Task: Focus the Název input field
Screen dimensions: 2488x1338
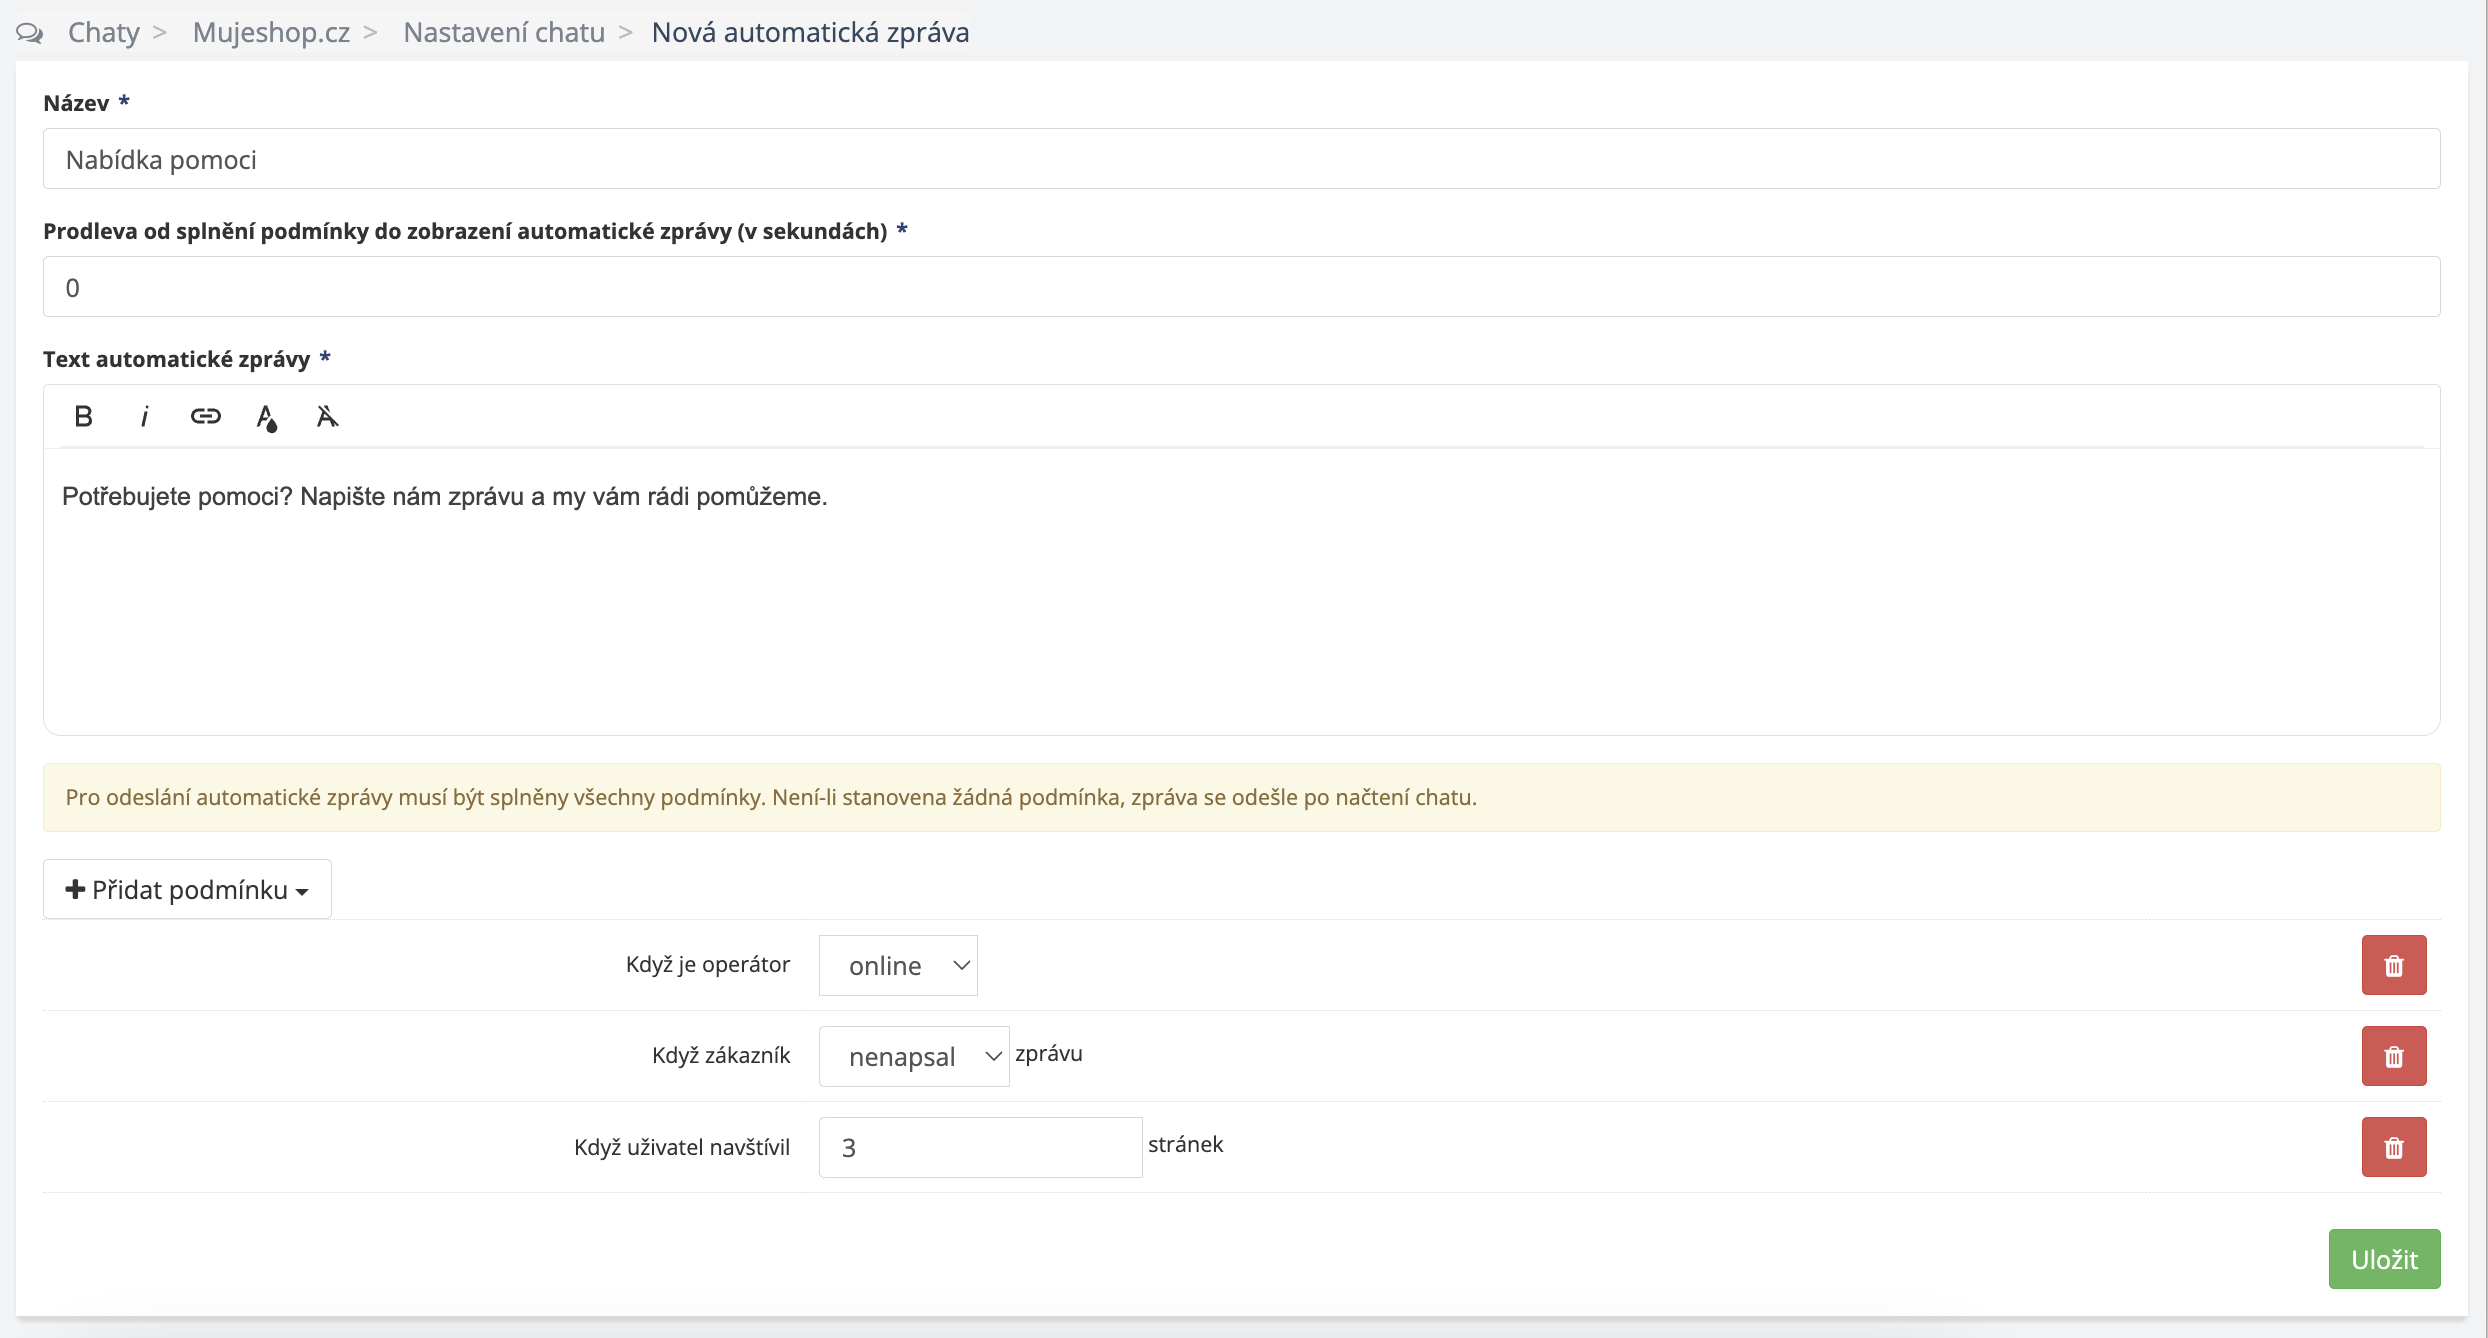Action: 1240,159
